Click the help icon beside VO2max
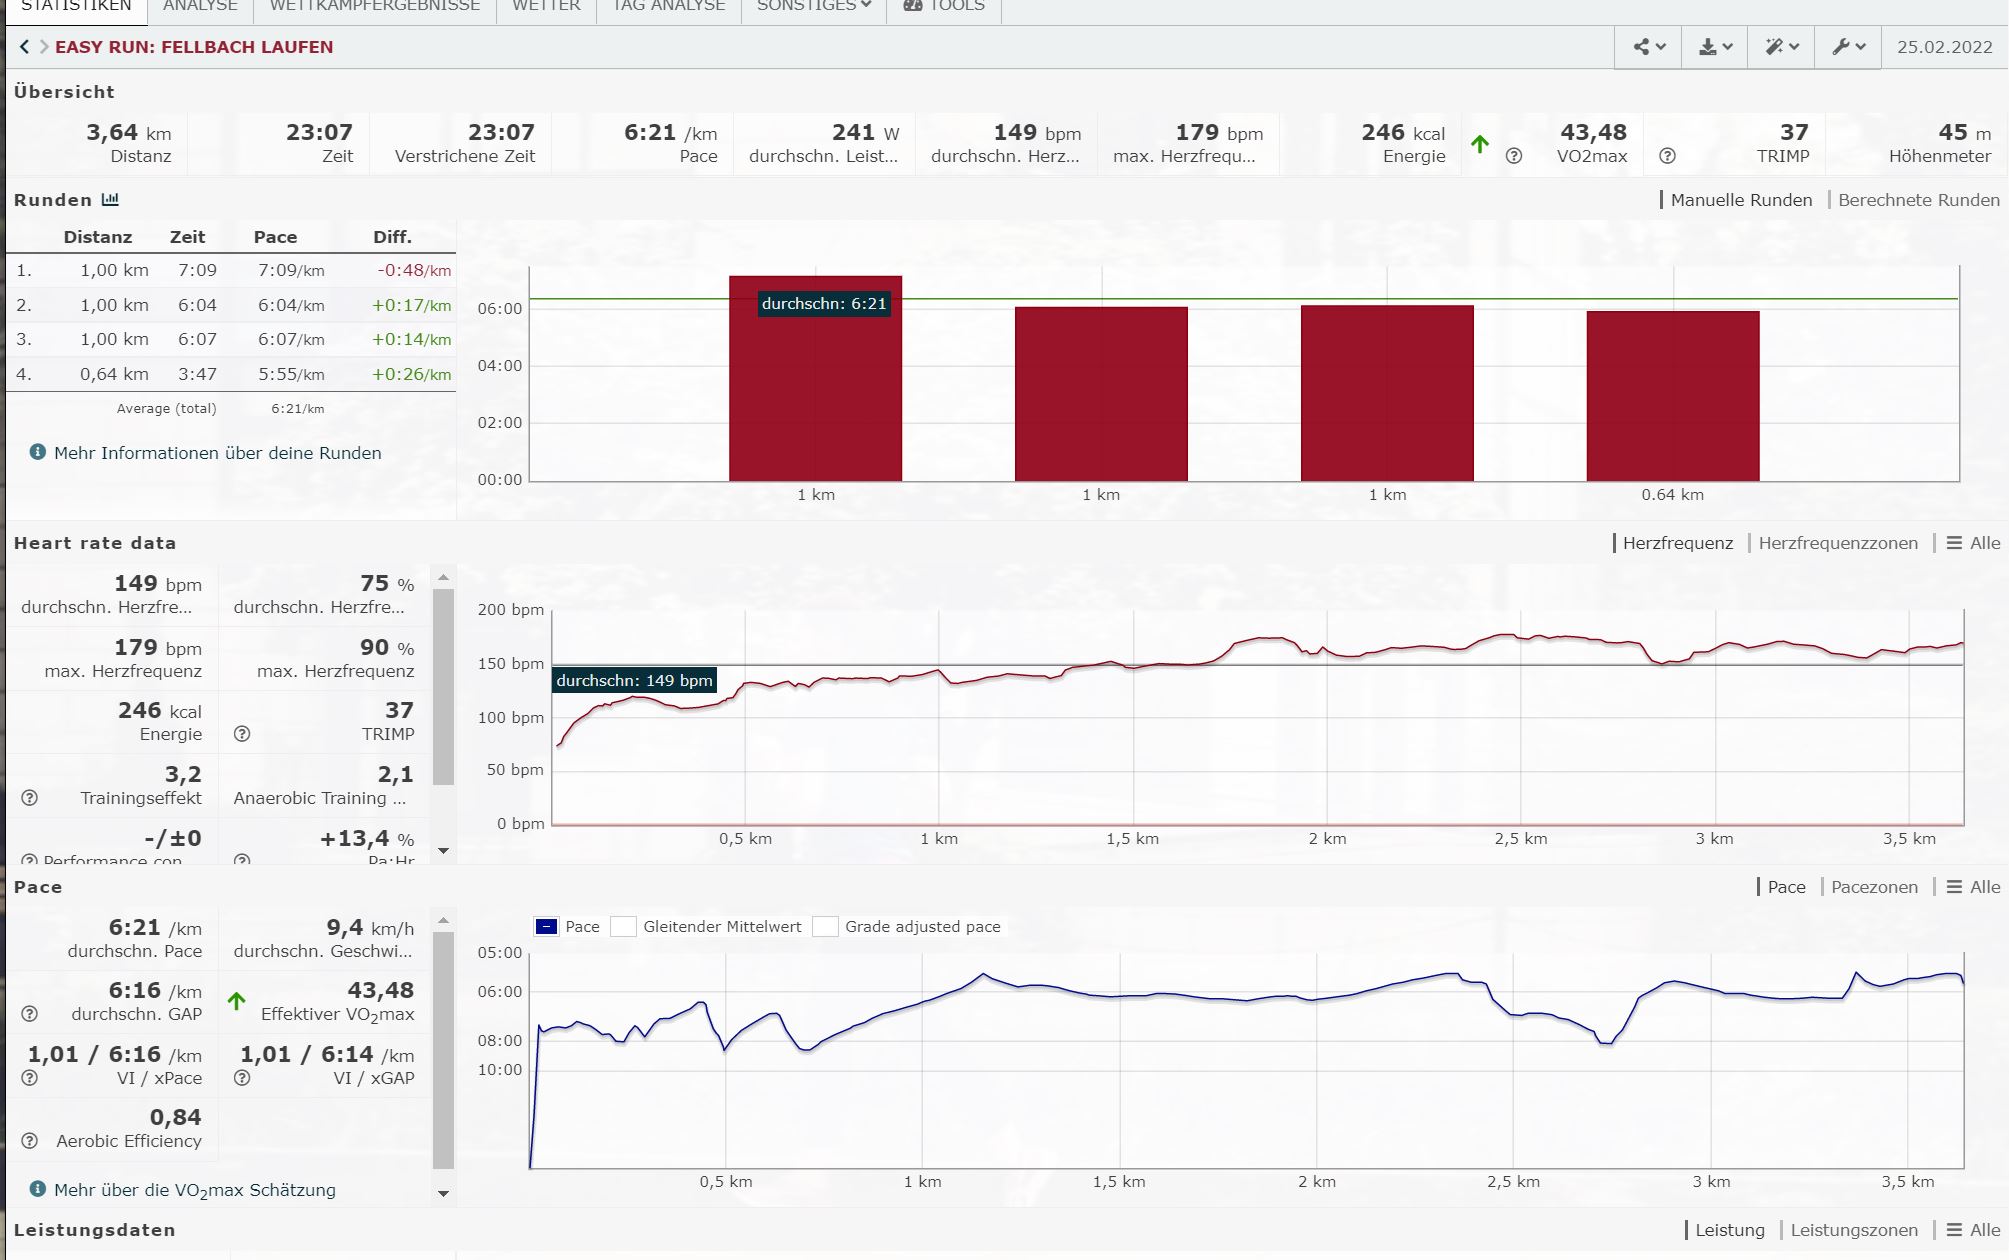 click(x=1514, y=156)
